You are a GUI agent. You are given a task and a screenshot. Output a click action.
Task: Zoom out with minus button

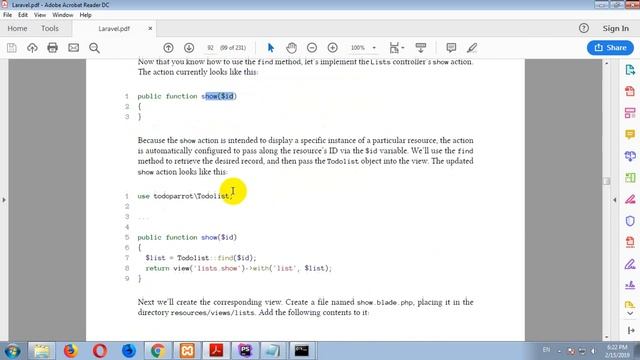click(312, 48)
